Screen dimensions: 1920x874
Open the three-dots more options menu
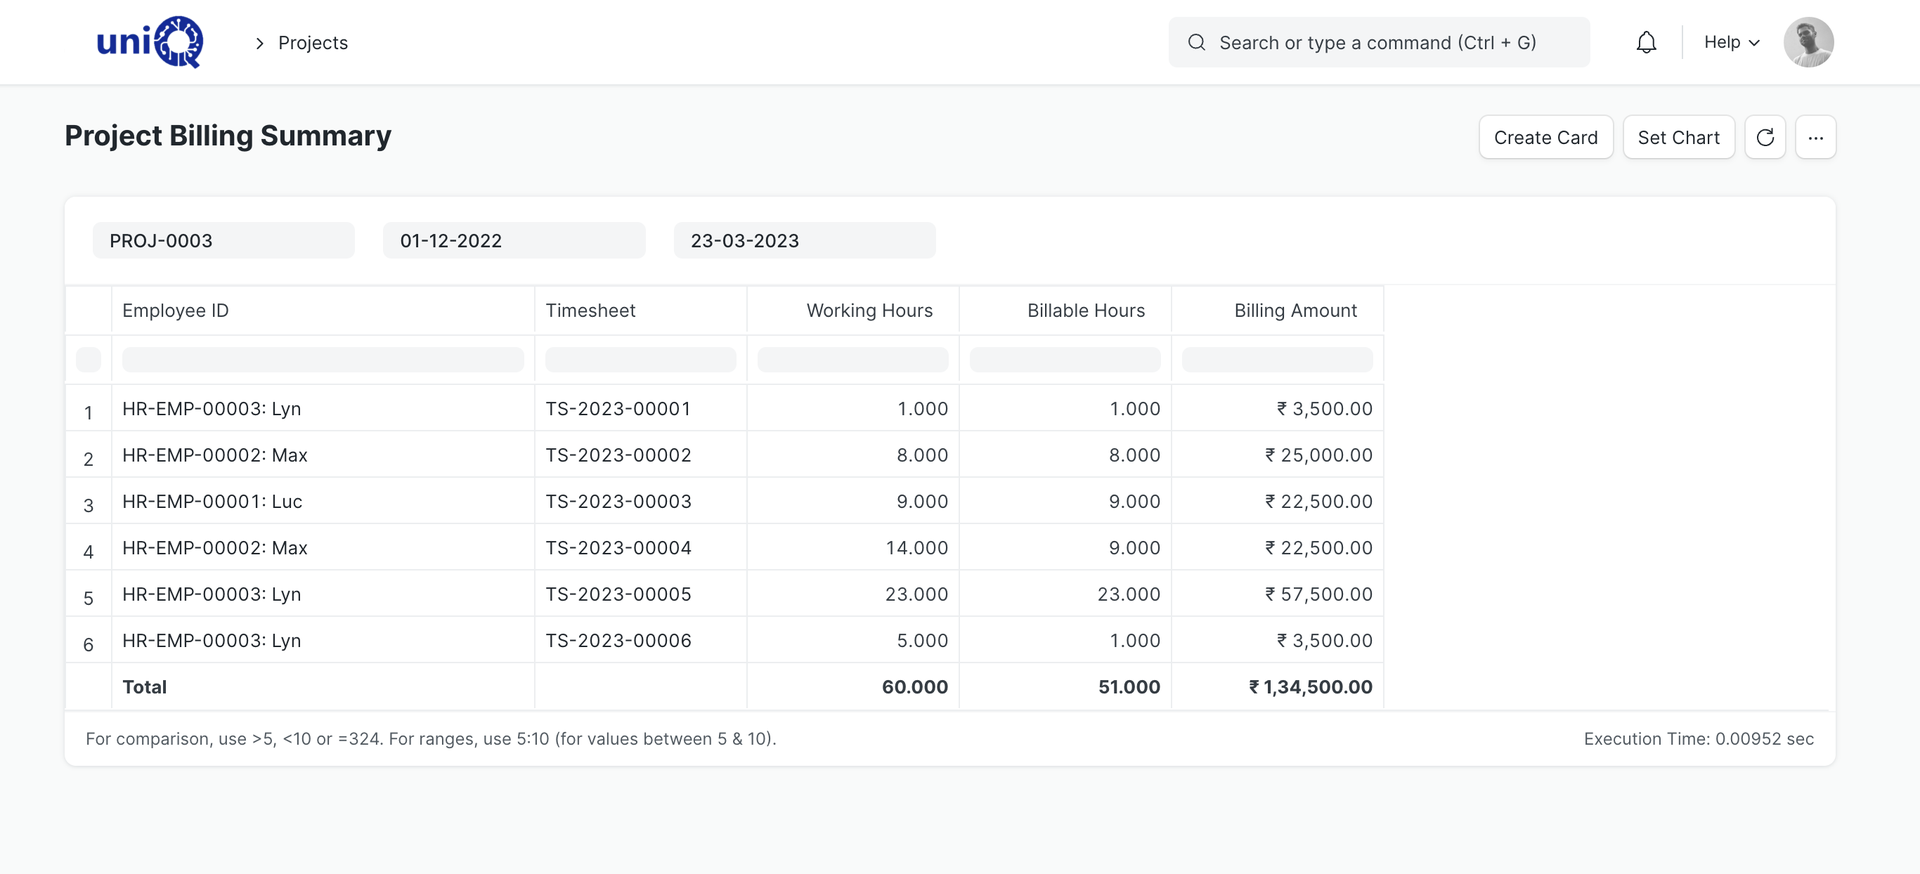[1815, 137]
